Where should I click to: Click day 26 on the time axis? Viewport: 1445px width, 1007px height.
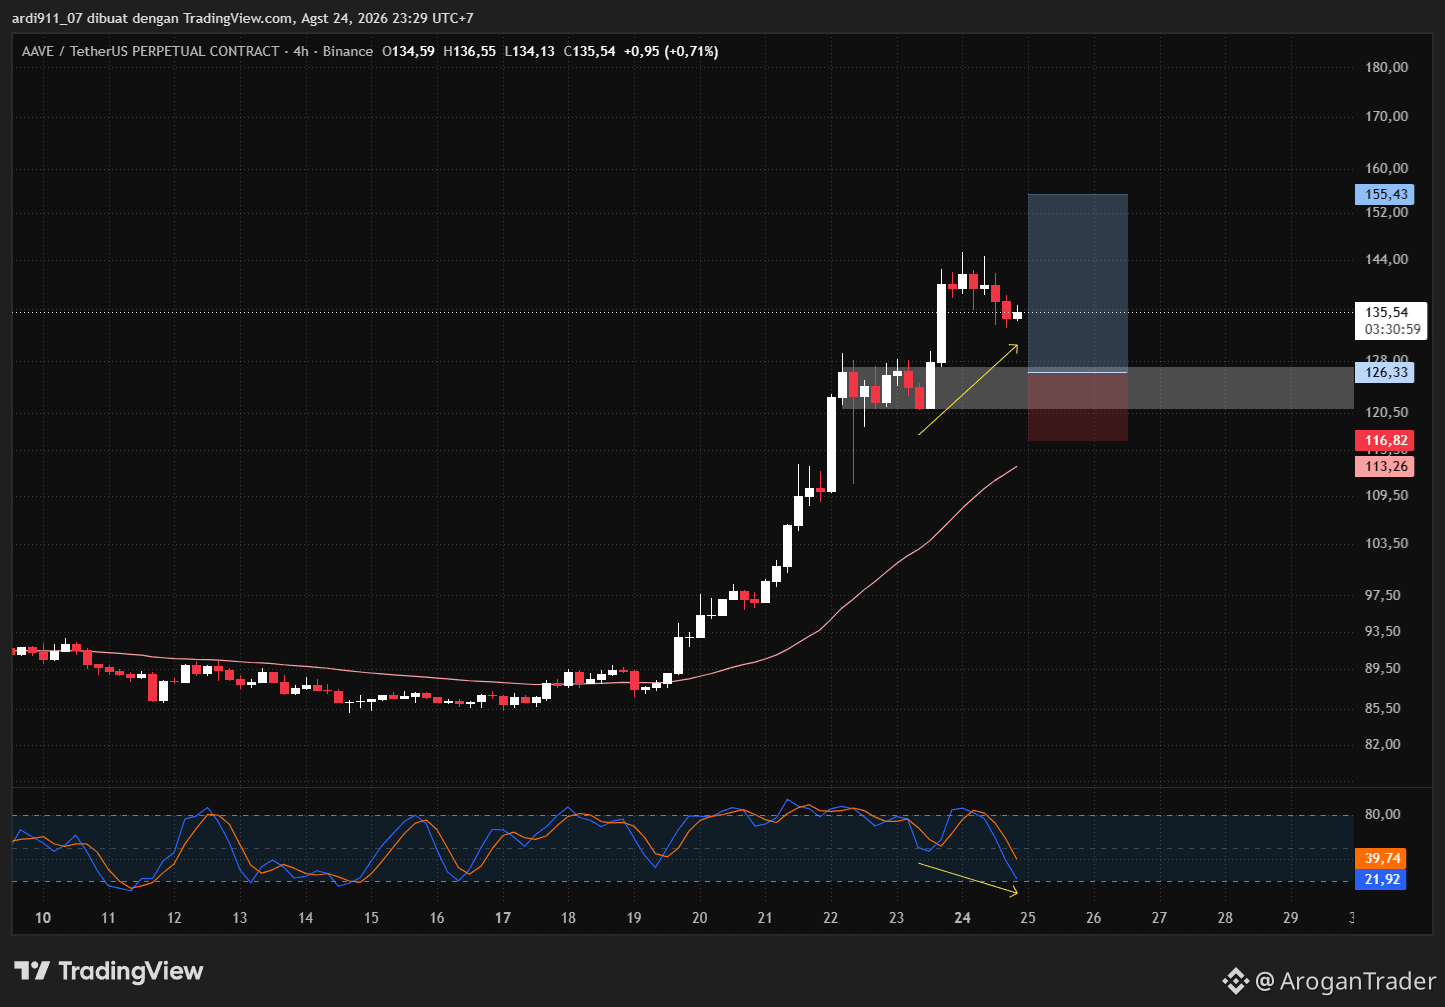1094,918
